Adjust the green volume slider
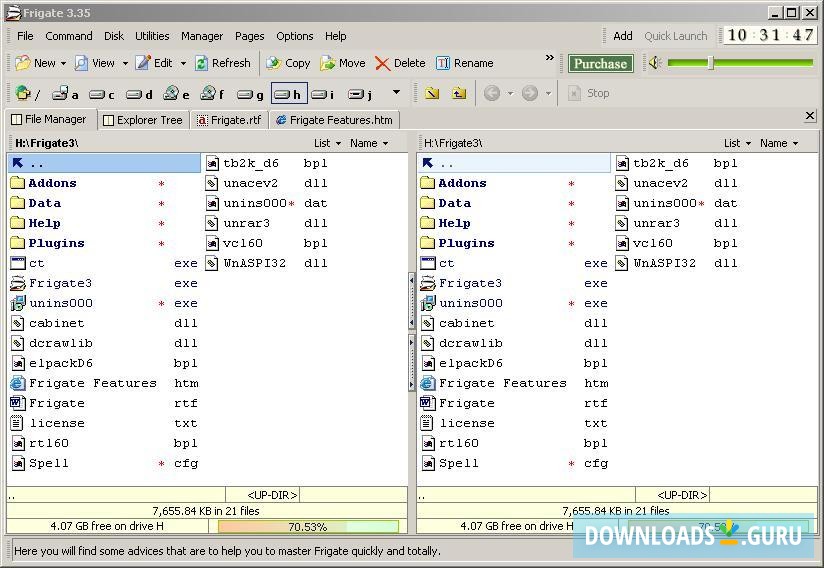This screenshot has height=568, width=824. click(x=711, y=63)
